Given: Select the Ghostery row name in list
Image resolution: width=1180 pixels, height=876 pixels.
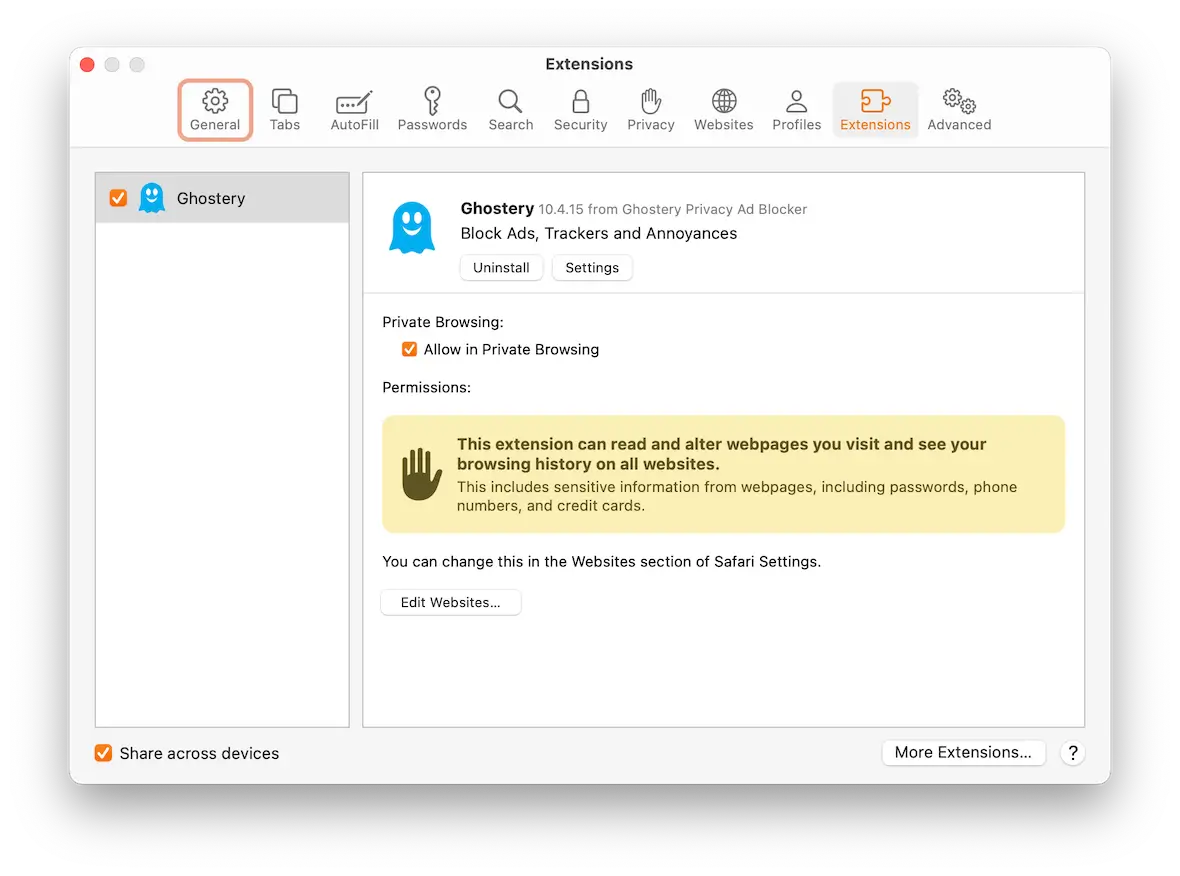Looking at the screenshot, I should [211, 198].
